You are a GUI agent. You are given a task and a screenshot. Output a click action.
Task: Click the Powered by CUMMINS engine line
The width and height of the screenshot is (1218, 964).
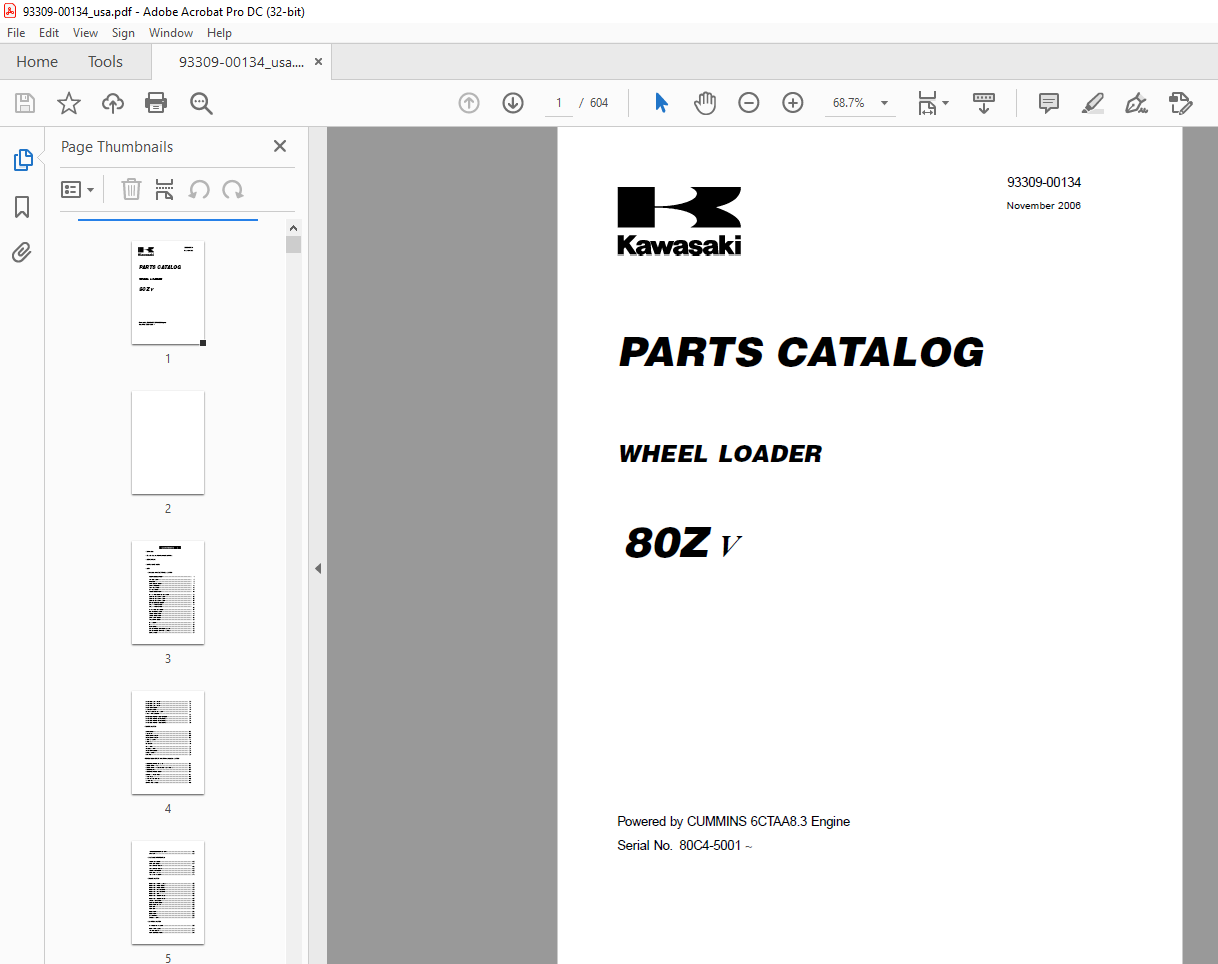[x=733, y=822]
